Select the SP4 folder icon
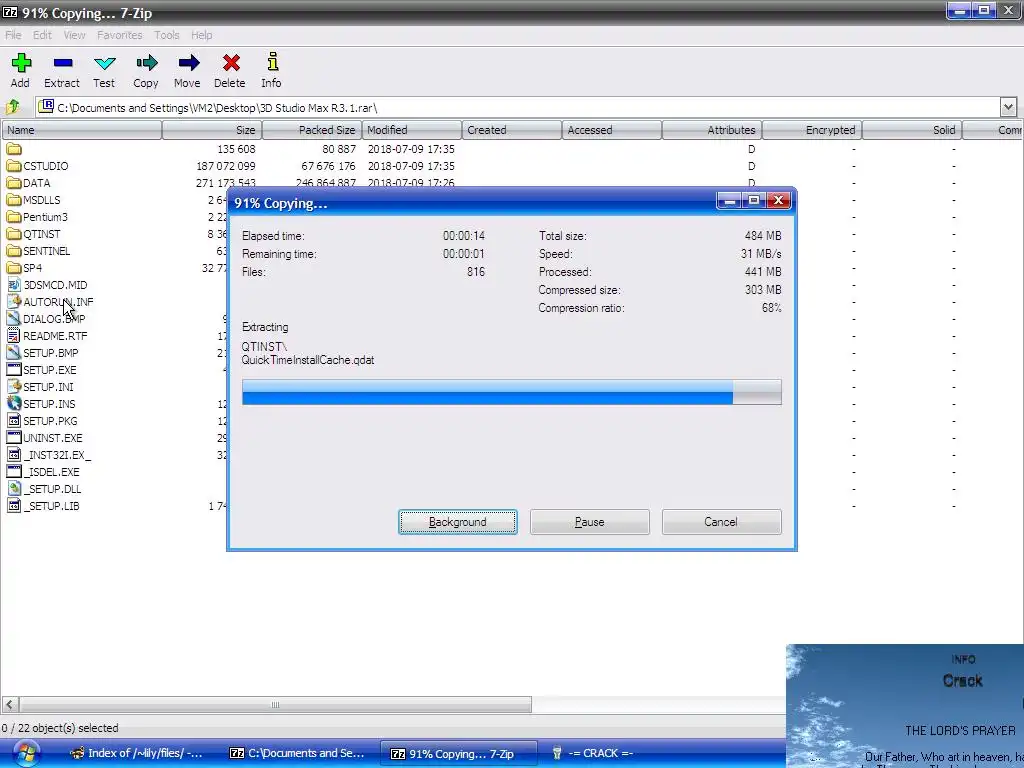Viewport: 1024px width, 768px height. click(14, 268)
